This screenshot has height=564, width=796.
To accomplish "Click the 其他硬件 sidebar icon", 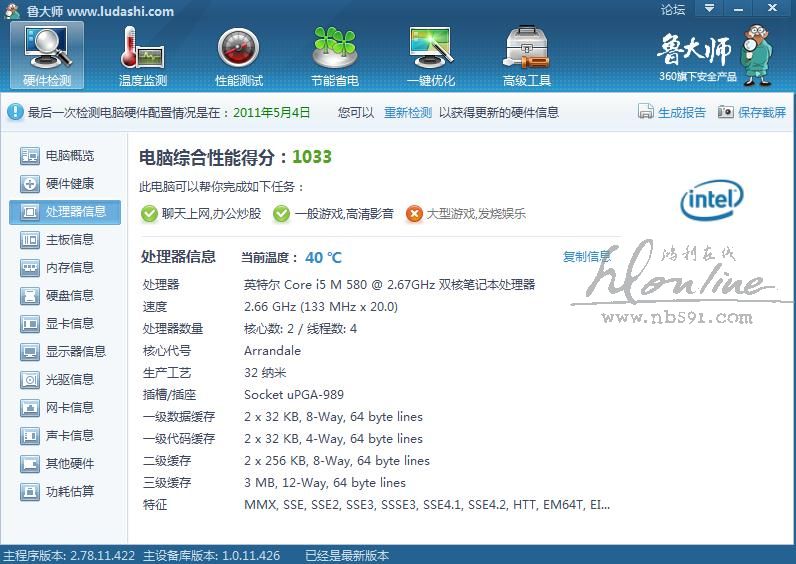I will (29, 463).
